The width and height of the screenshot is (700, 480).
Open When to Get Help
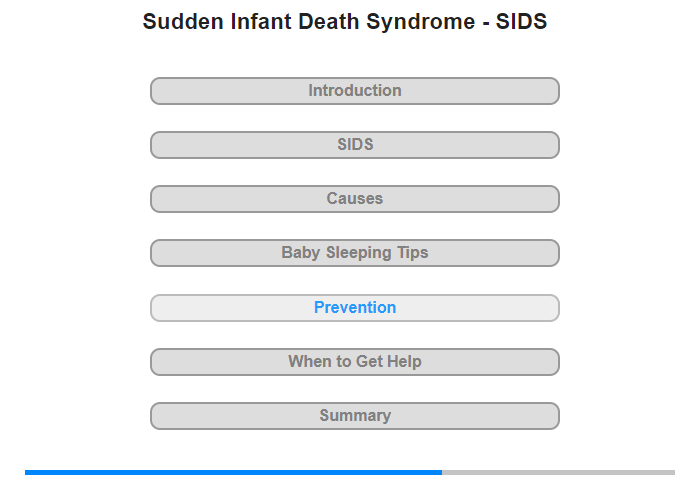pos(354,362)
